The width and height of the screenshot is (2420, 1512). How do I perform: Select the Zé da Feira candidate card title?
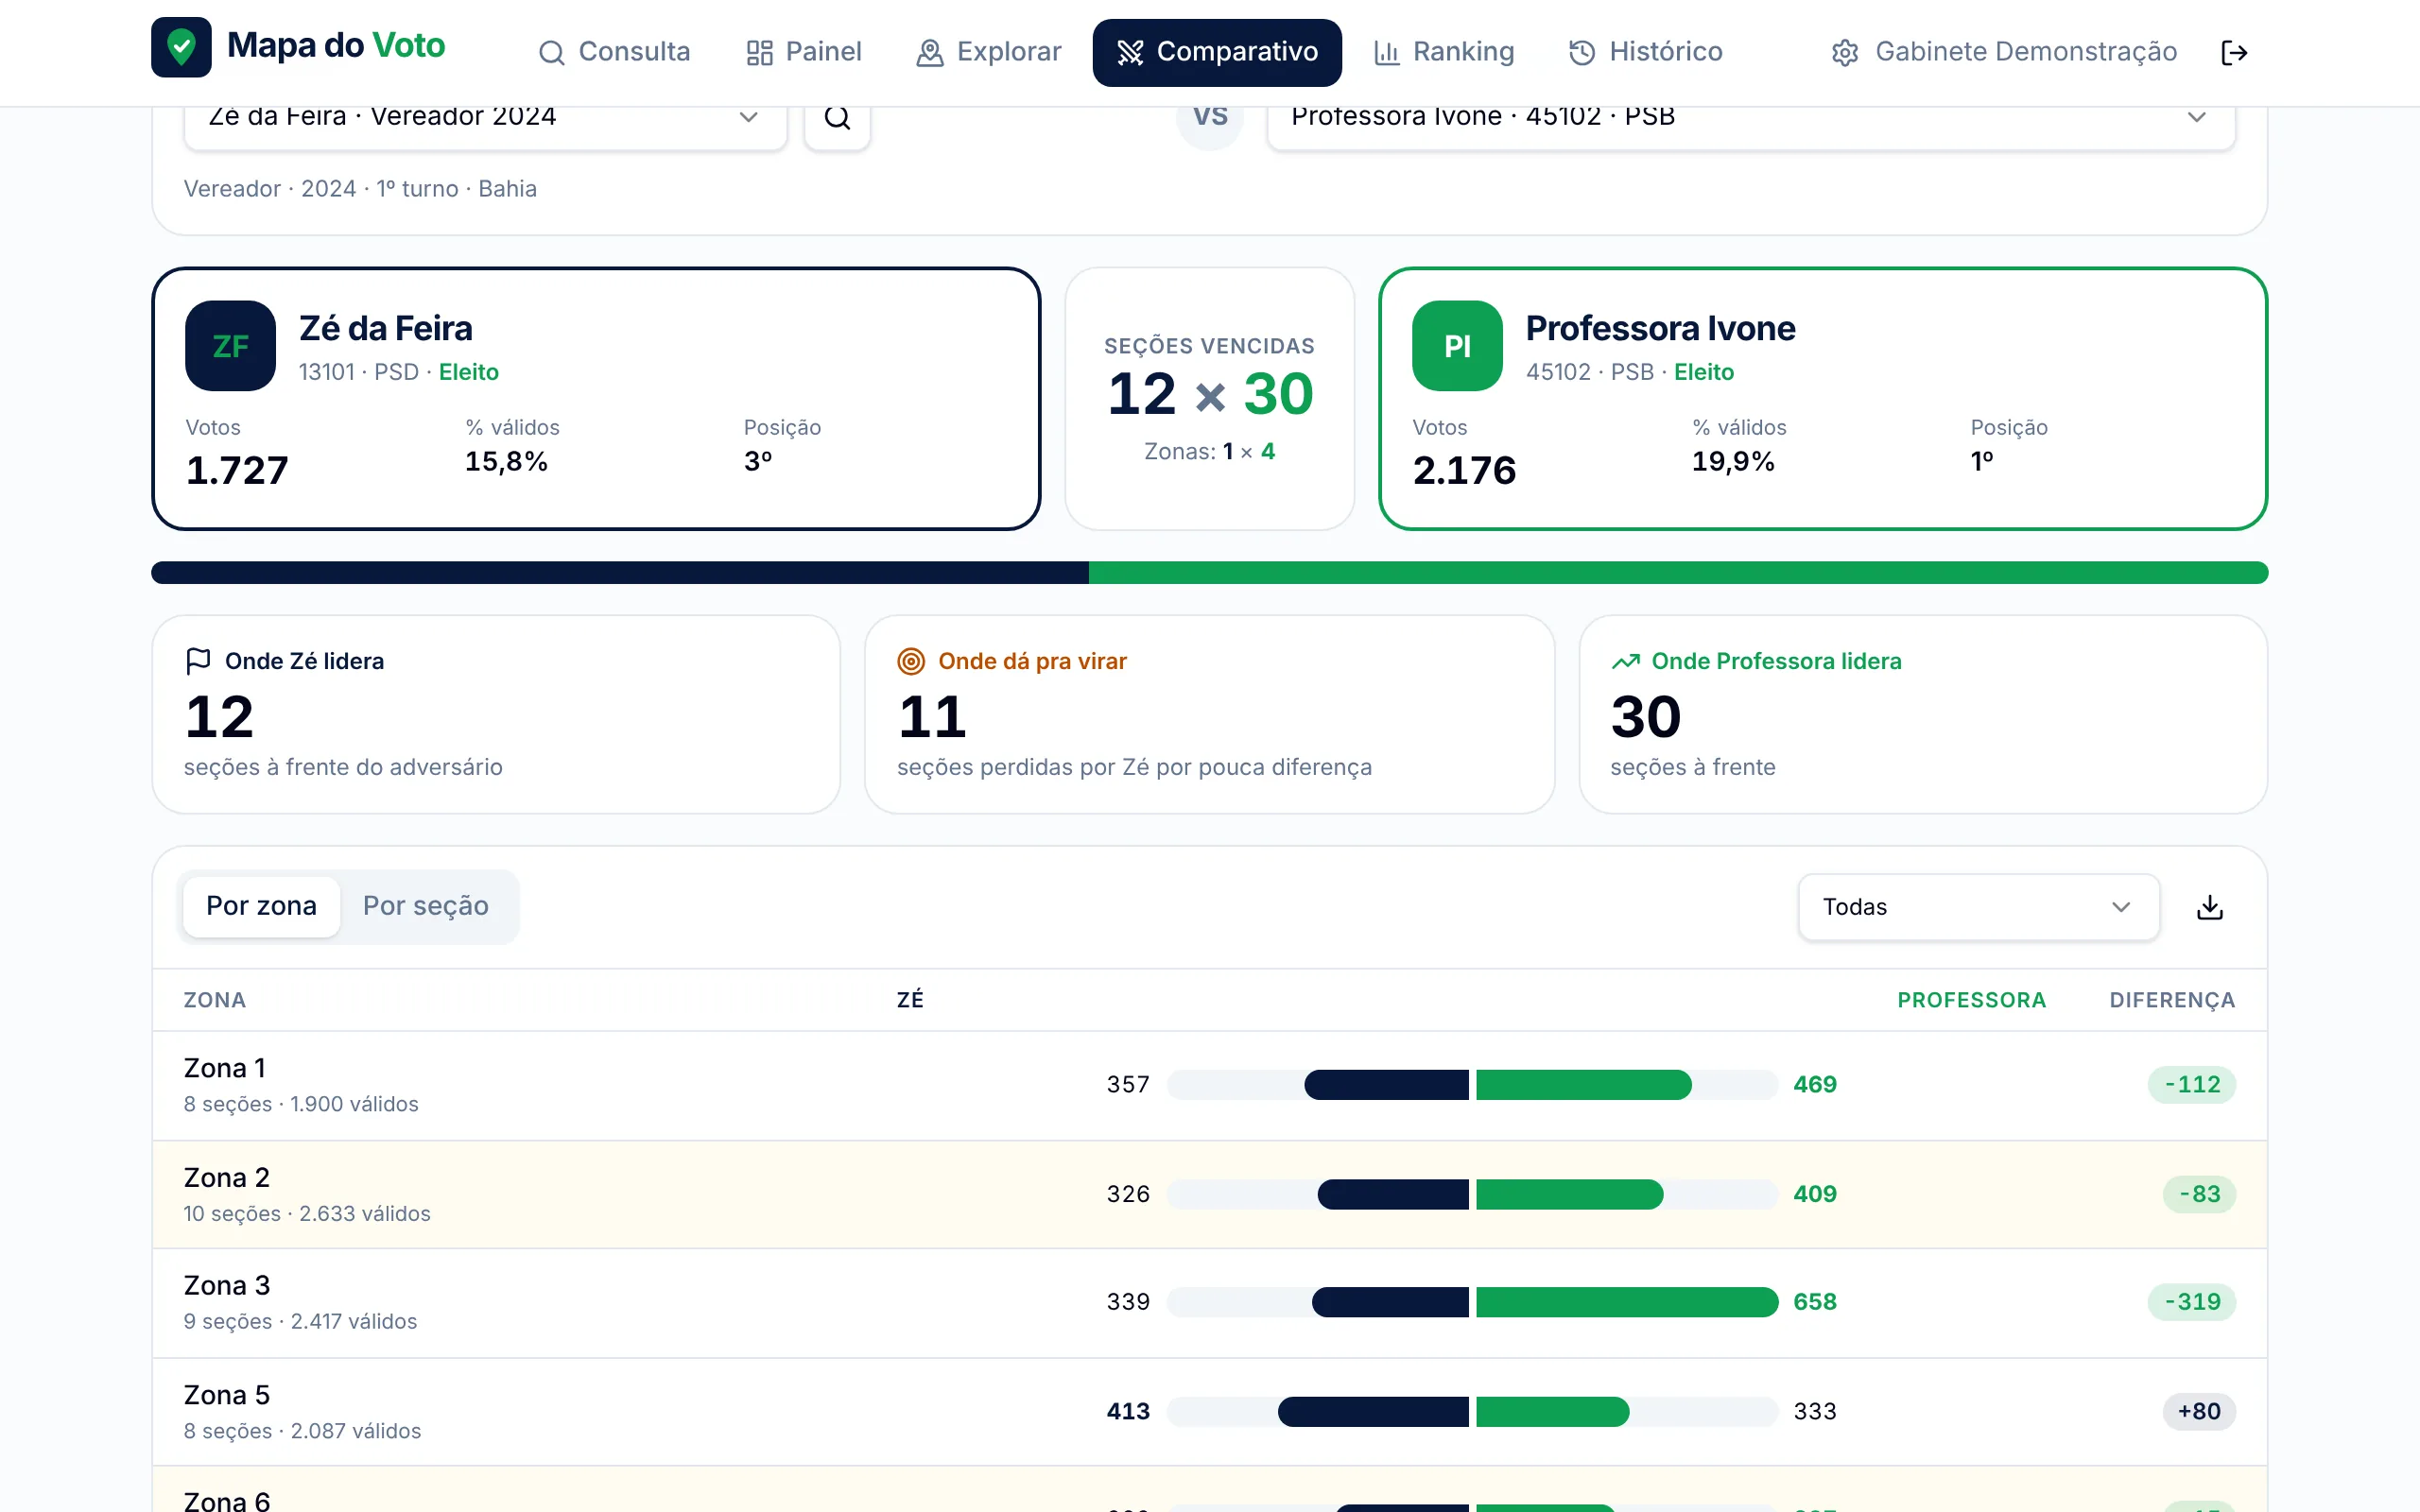coord(386,328)
